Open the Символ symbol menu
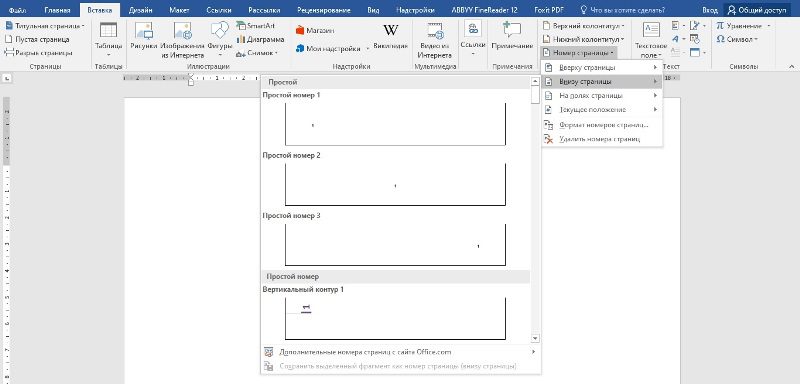This screenshot has width=800, height=384. tap(737, 39)
